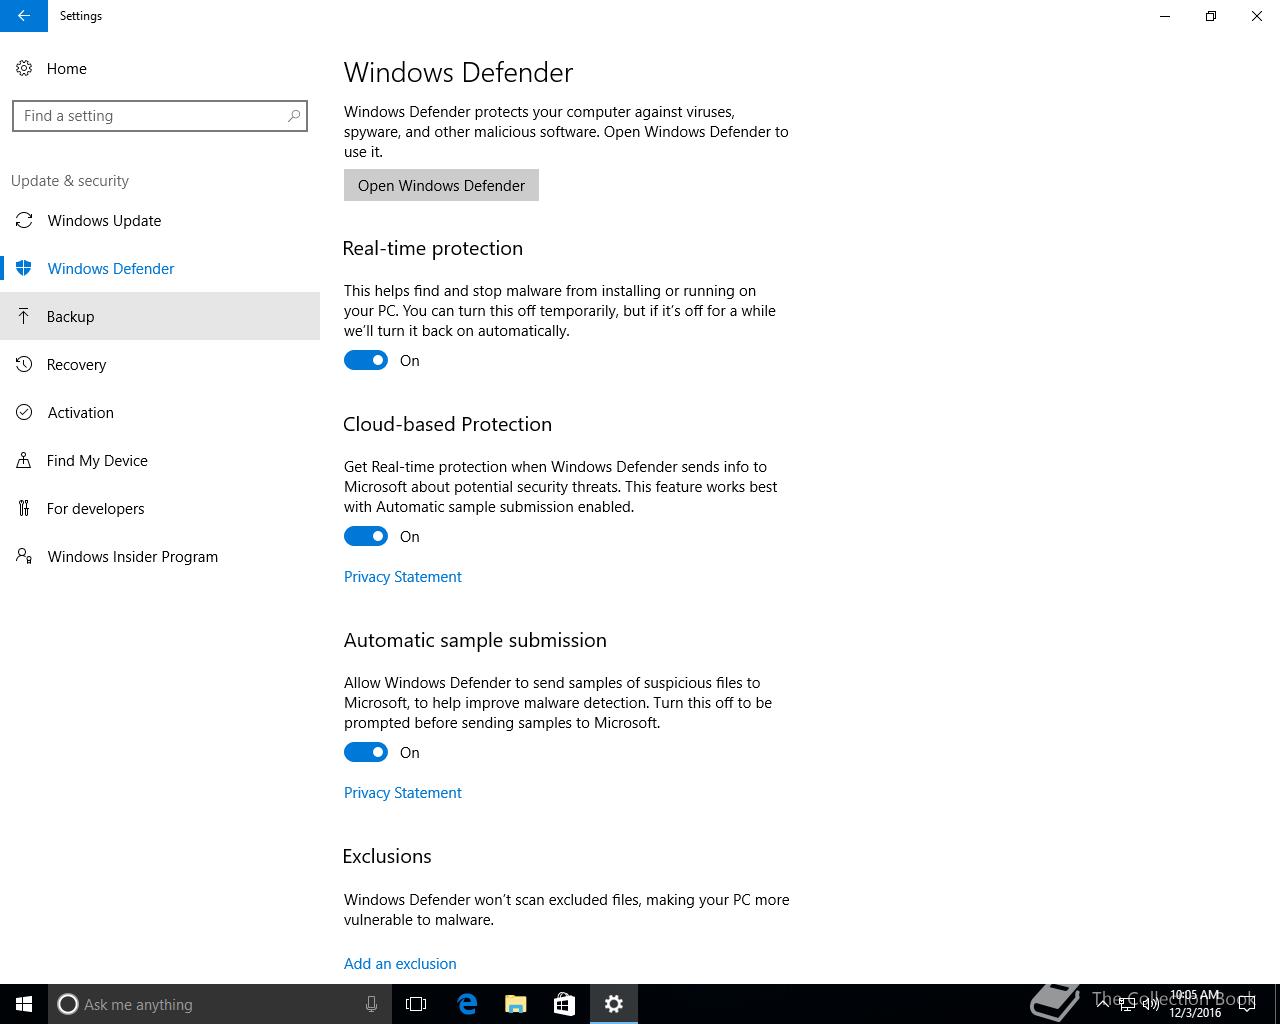Open Task View from the taskbar

click(416, 1004)
